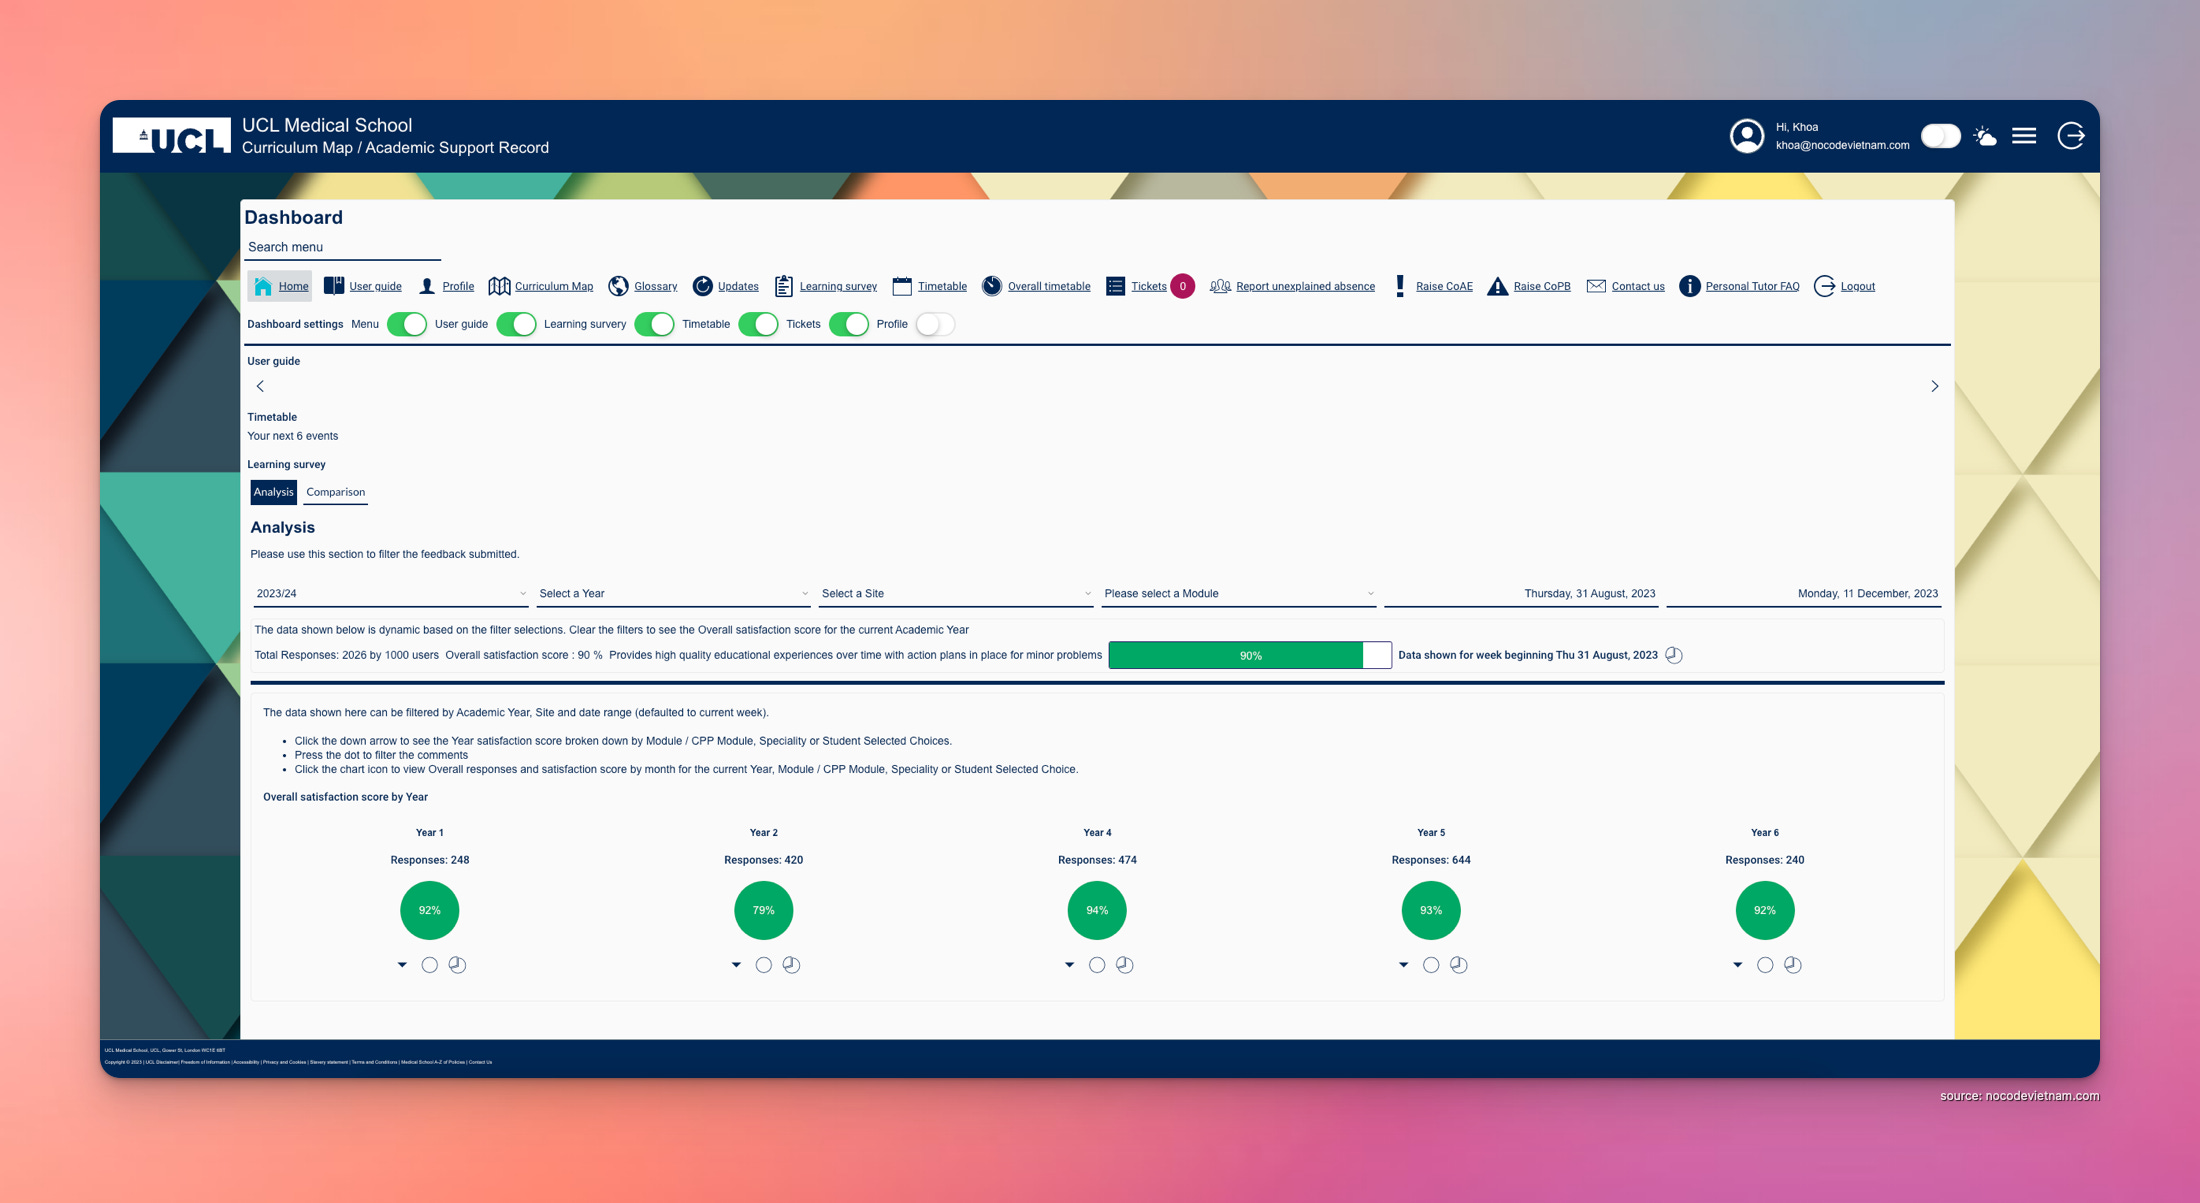The image size is (2200, 1203).
Task: Open the Select a Site dropdown
Action: tap(955, 594)
